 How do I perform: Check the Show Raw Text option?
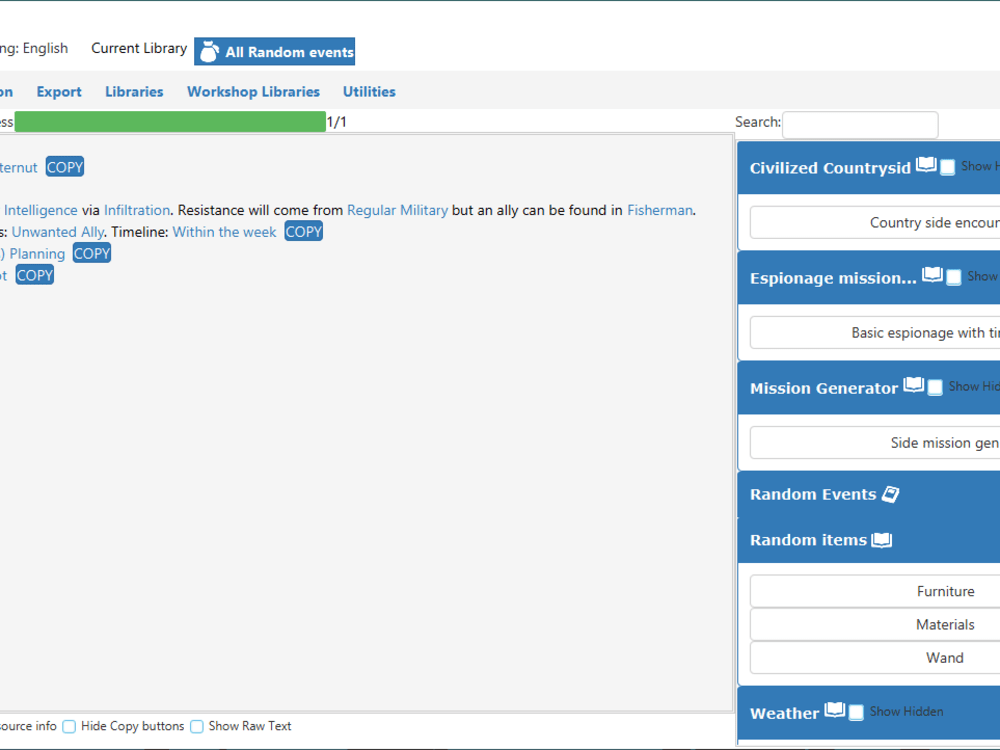pyautogui.click(x=196, y=726)
